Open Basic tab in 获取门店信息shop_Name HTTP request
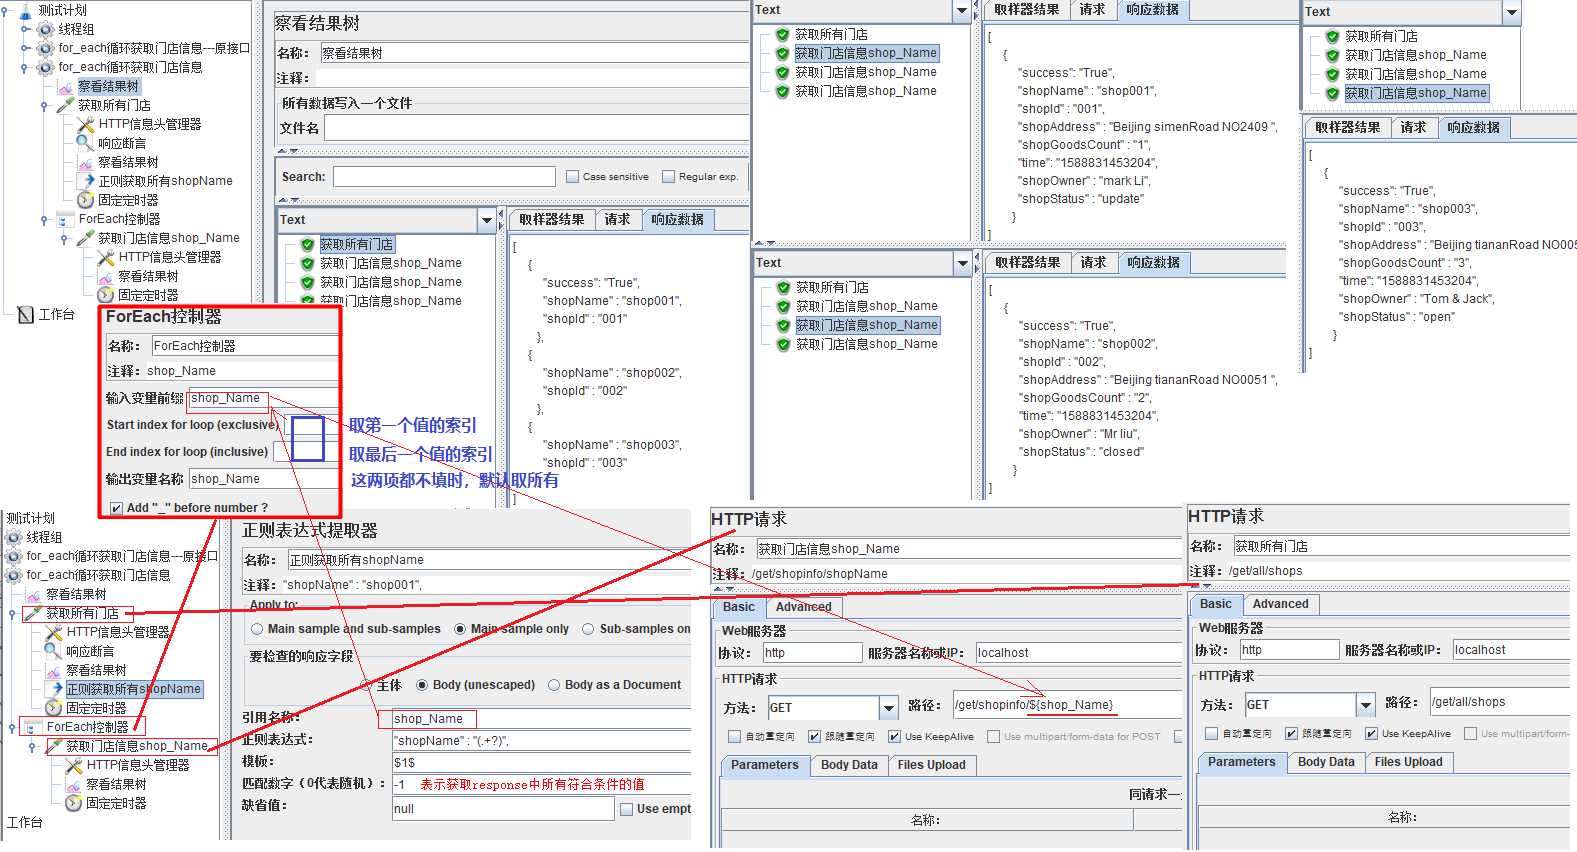1577x852 pixels. point(739,607)
